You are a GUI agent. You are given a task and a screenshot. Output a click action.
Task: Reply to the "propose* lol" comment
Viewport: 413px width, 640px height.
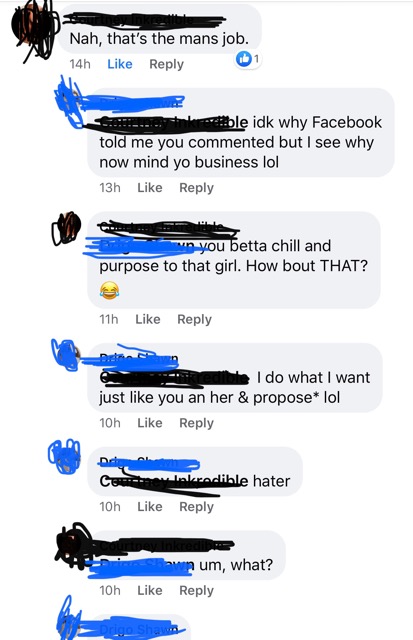point(196,423)
